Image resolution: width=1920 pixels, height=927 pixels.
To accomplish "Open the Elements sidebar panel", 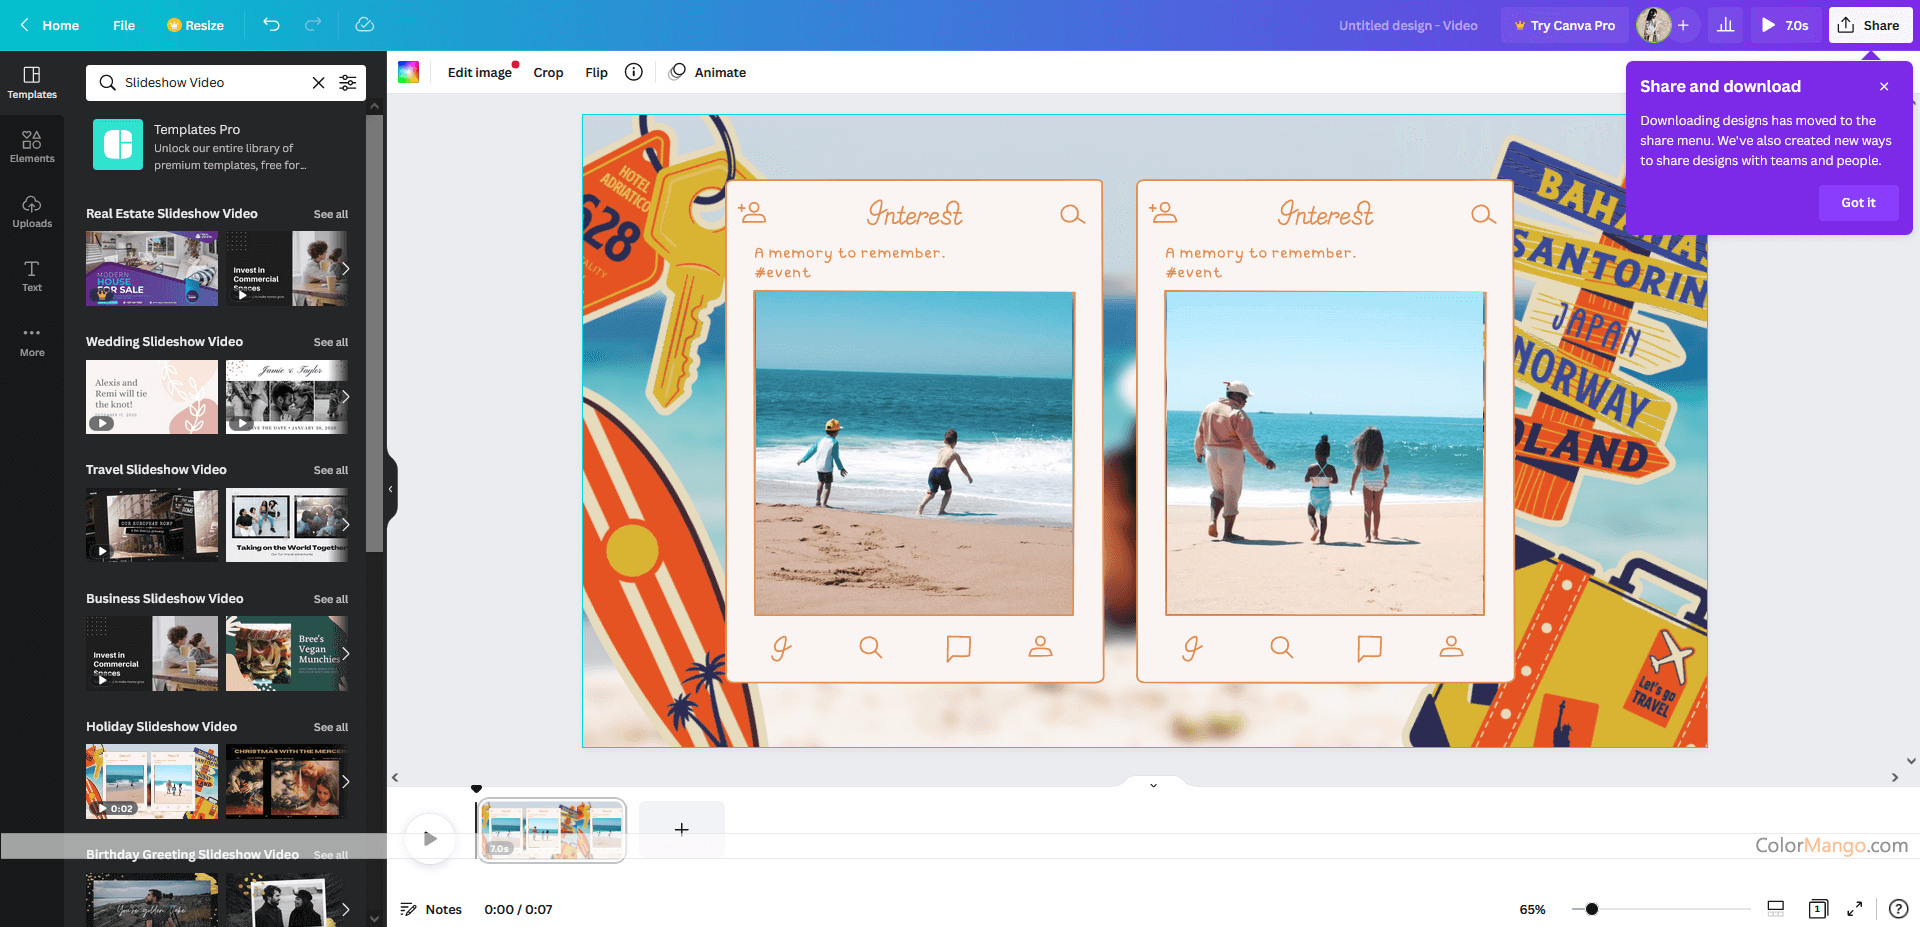I will click(x=32, y=147).
